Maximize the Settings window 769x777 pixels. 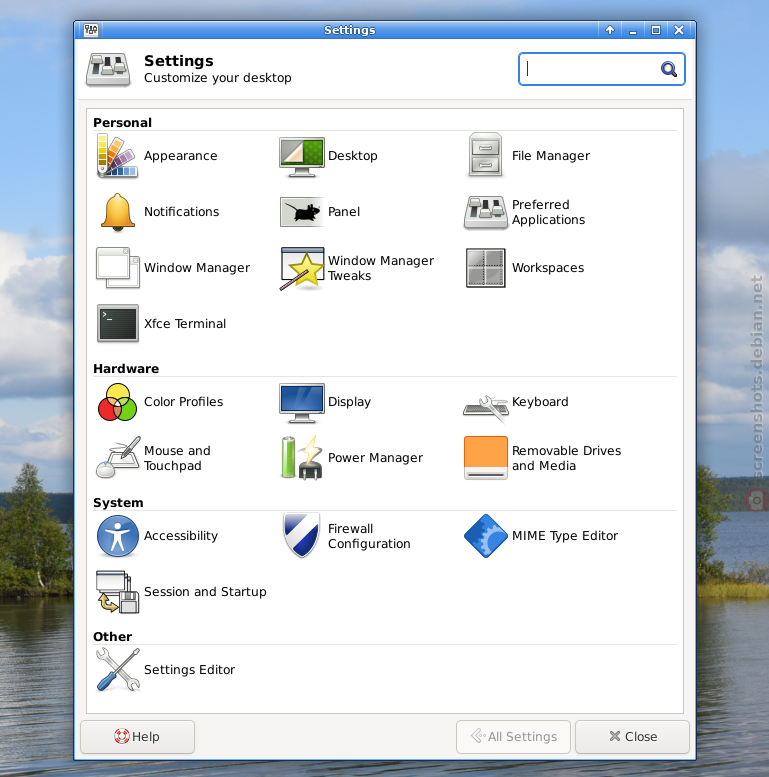pyautogui.click(x=656, y=30)
